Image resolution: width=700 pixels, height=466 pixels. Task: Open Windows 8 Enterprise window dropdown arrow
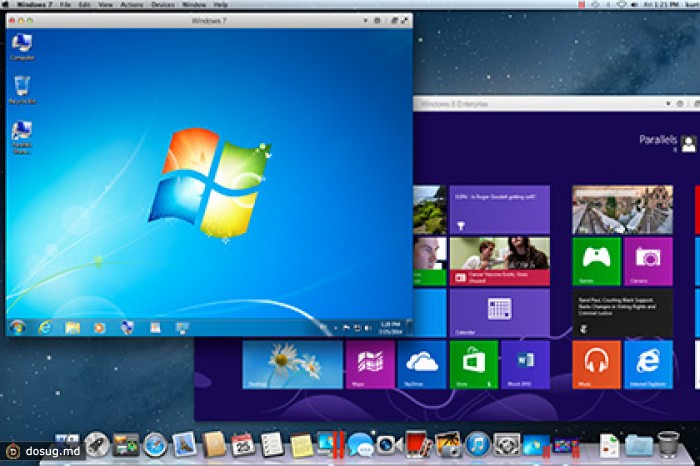coord(668,104)
